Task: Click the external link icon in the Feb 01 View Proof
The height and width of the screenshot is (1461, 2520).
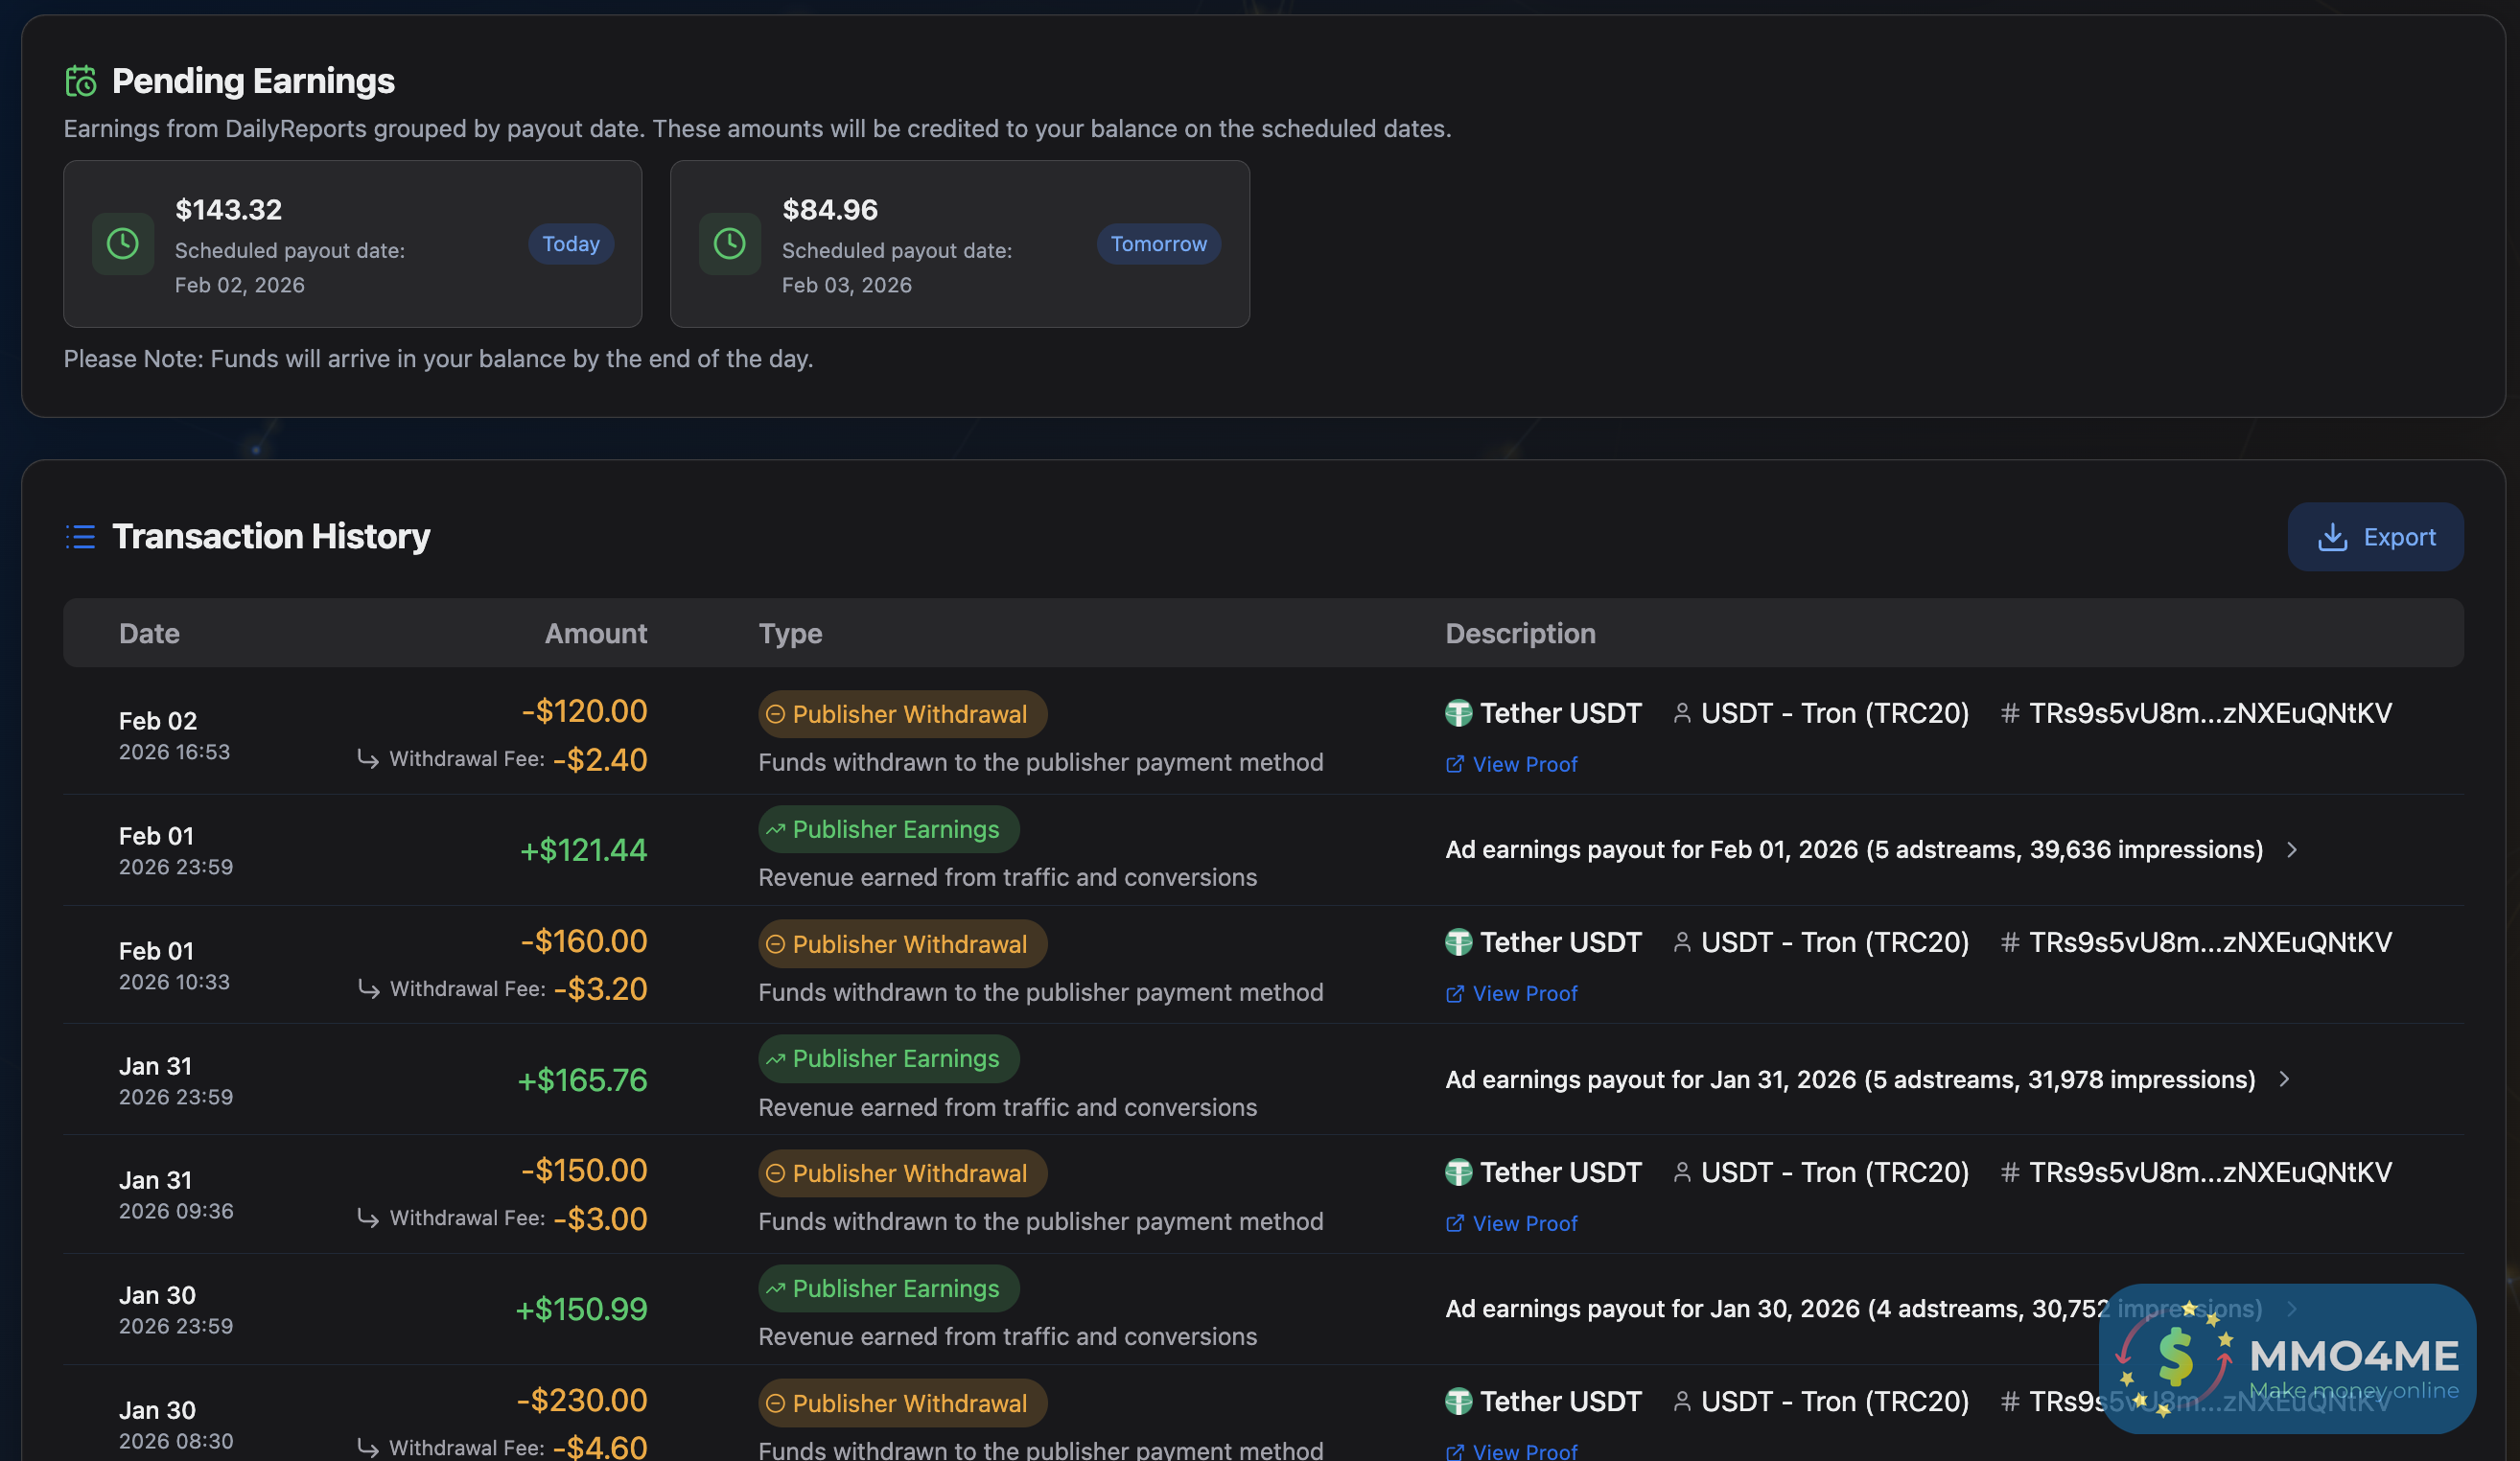Action: [1455, 994]
